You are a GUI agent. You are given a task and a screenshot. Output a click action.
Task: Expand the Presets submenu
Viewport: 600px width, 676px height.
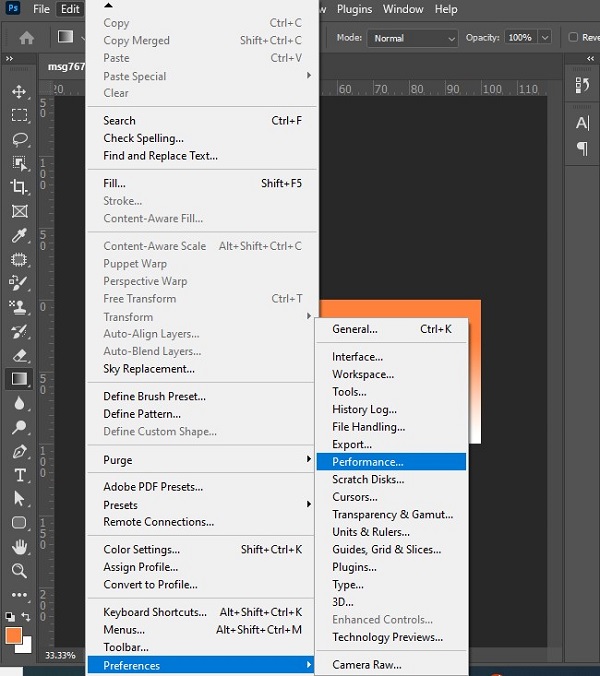coord(309,504)
